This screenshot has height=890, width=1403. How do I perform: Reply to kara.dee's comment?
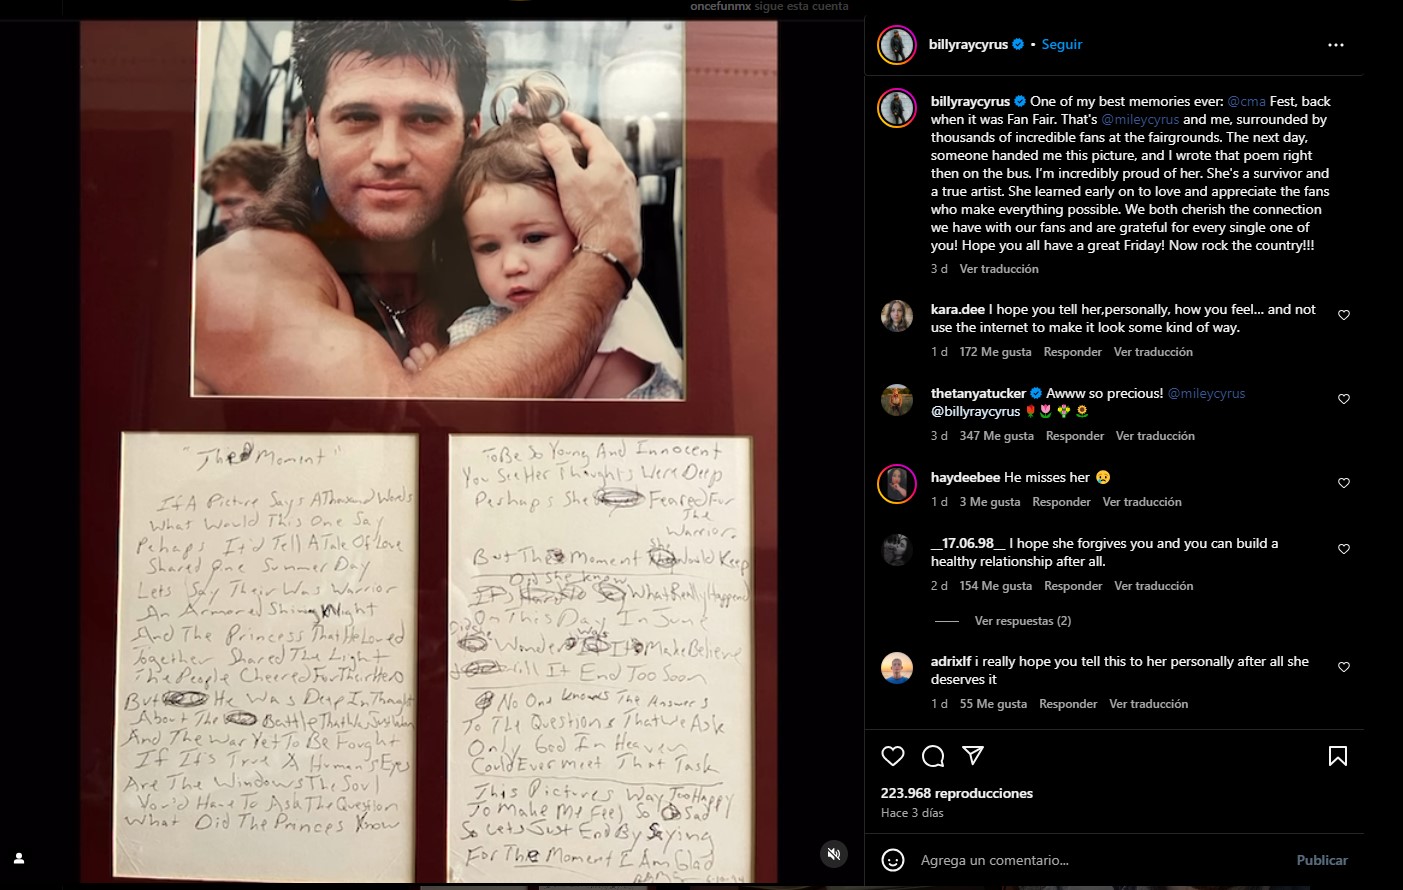[1072, 352]
